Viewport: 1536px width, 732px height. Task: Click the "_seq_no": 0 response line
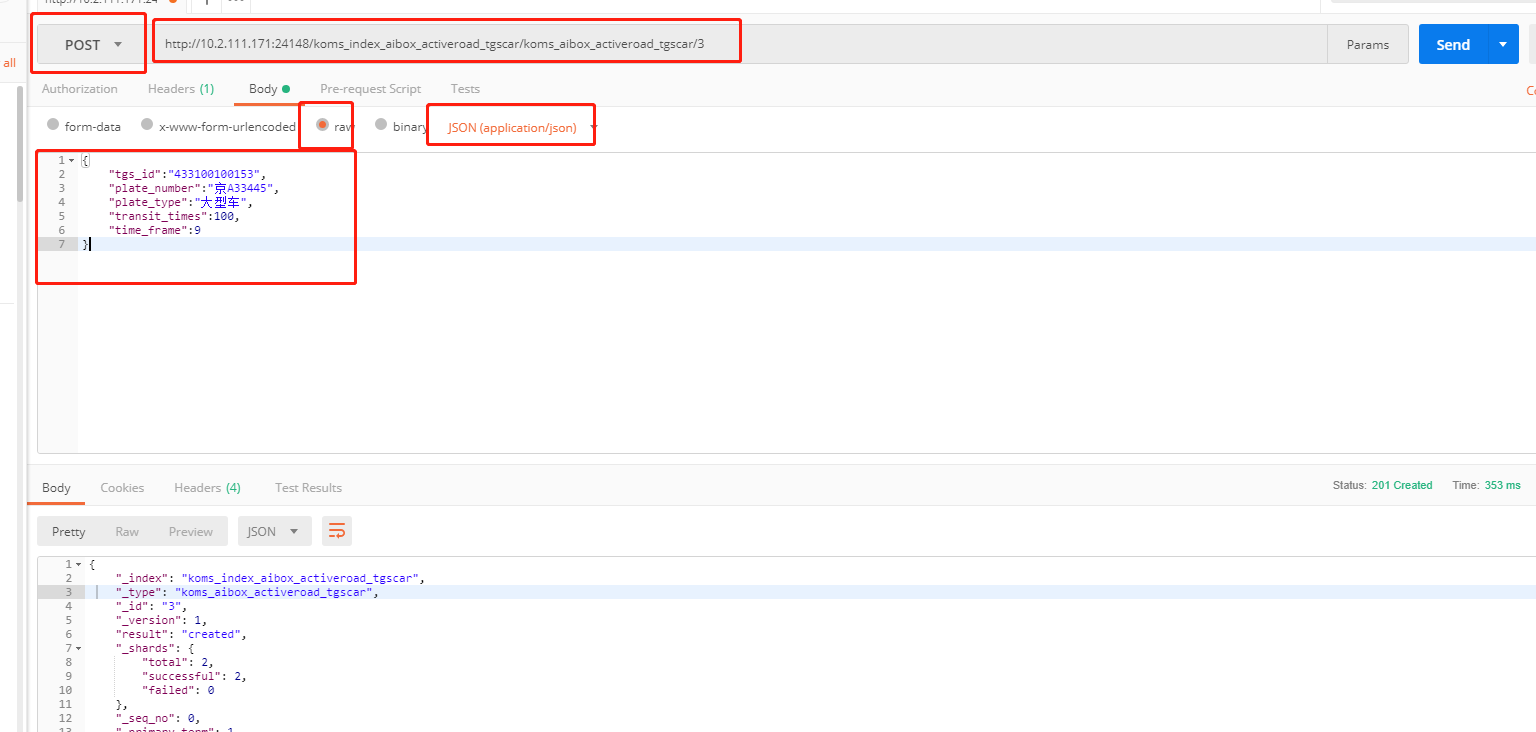point(158,718)
